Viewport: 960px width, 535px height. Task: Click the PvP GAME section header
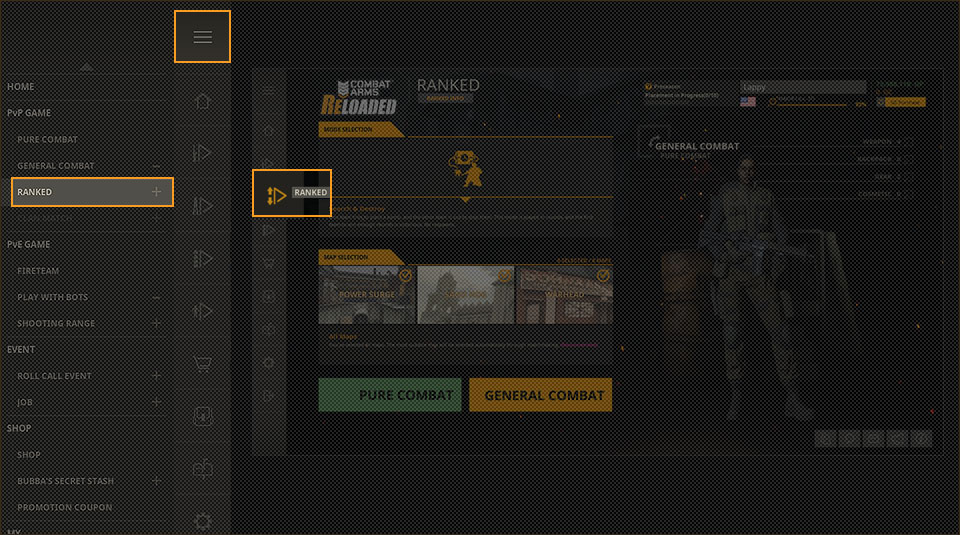pyautogui.click(x=29, y=113)
